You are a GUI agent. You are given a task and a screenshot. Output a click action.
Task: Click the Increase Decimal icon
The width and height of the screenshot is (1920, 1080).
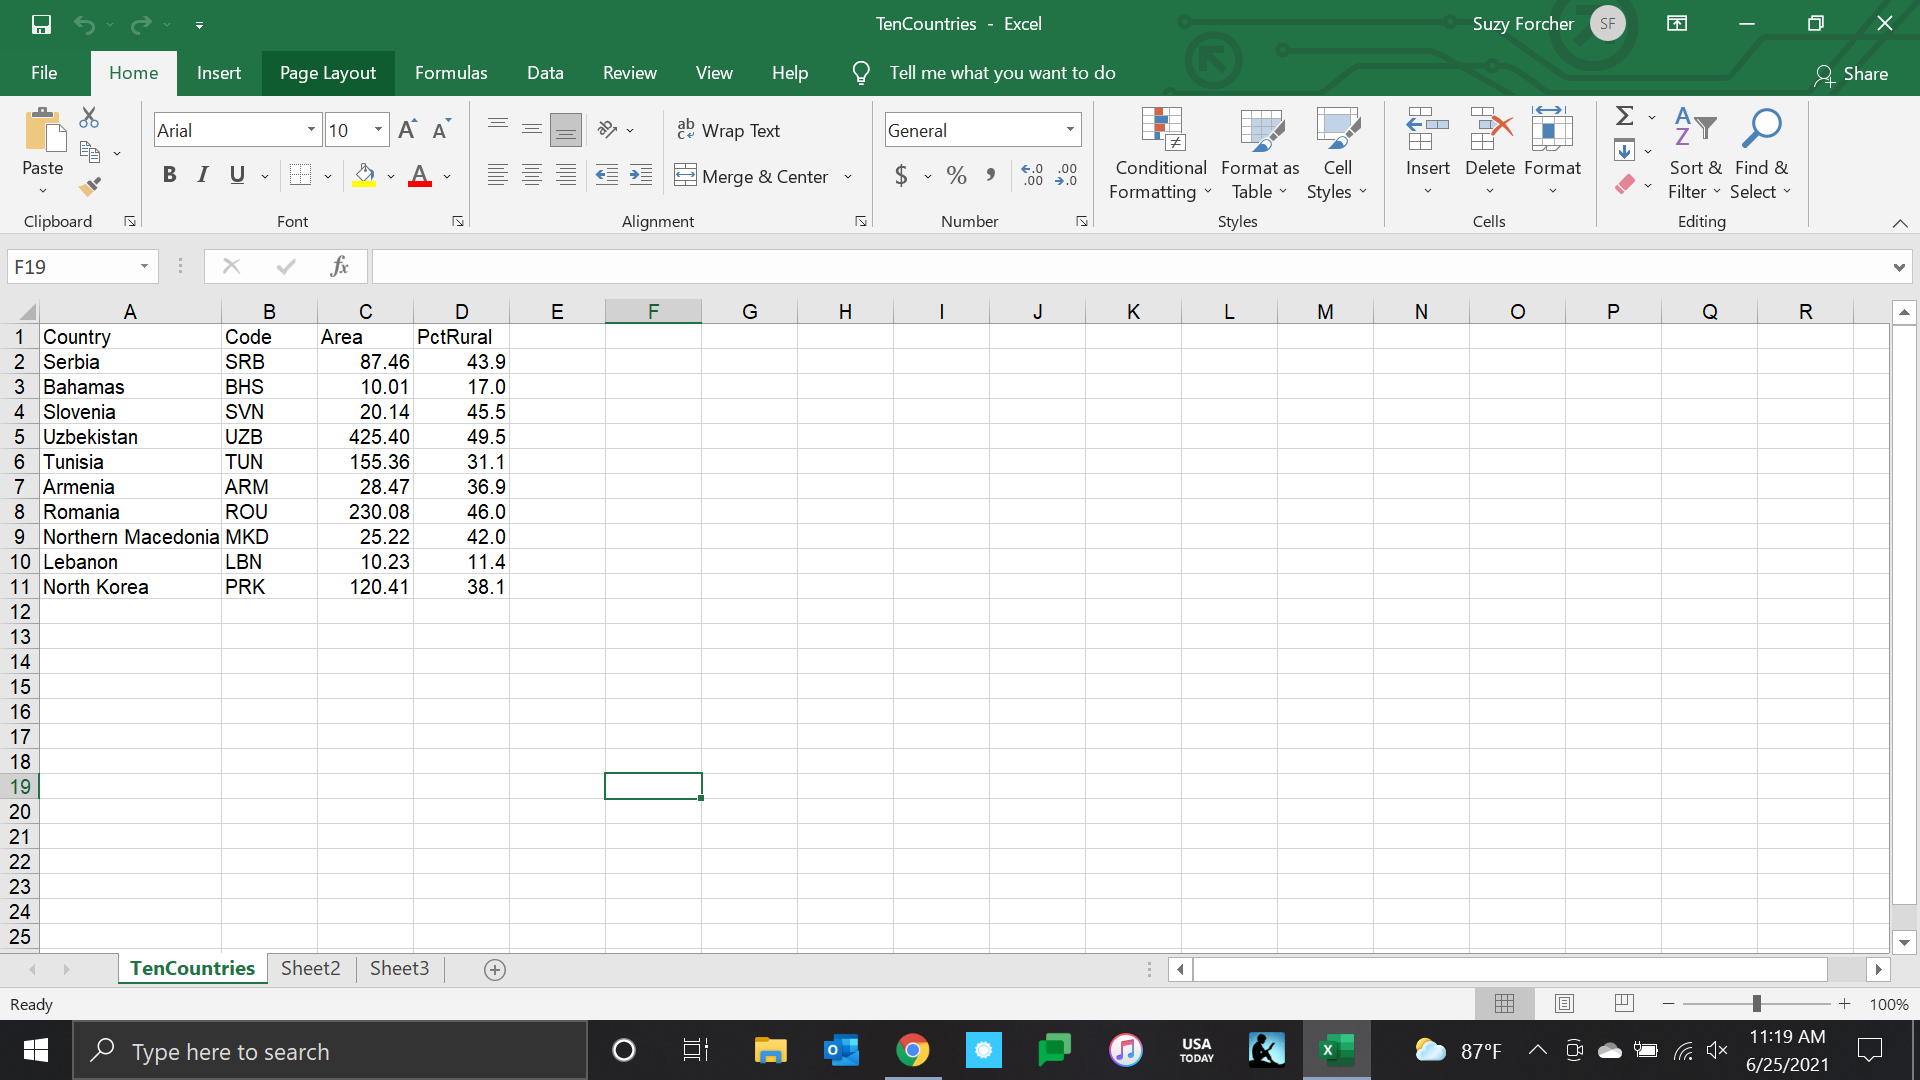(1032, 176)
